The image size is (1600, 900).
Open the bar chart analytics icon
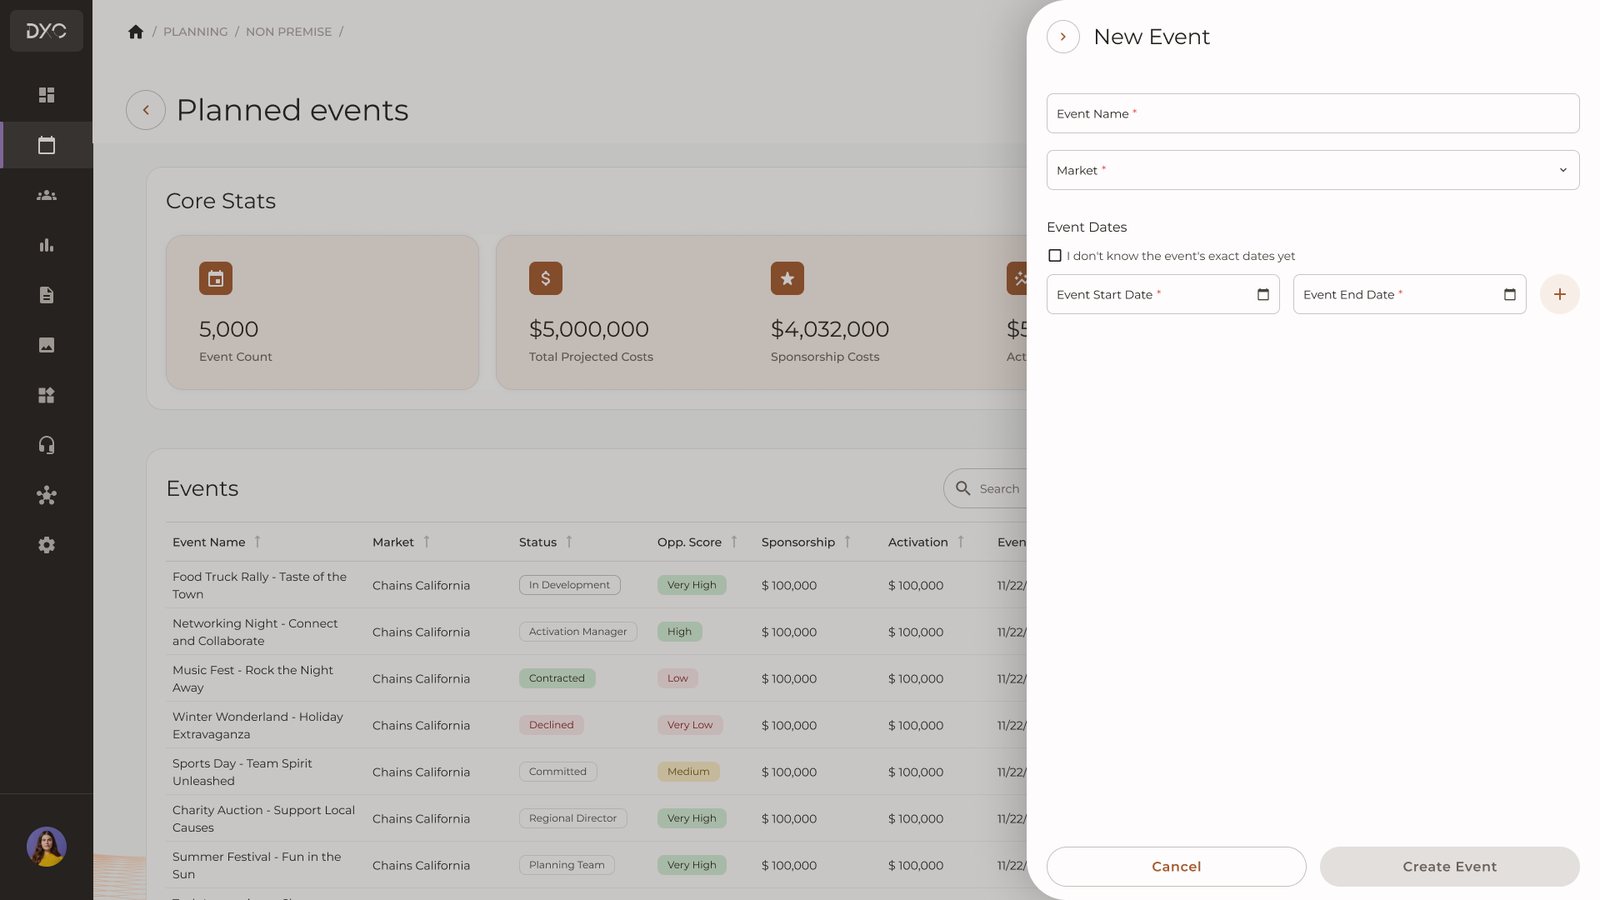coord(46,245)
